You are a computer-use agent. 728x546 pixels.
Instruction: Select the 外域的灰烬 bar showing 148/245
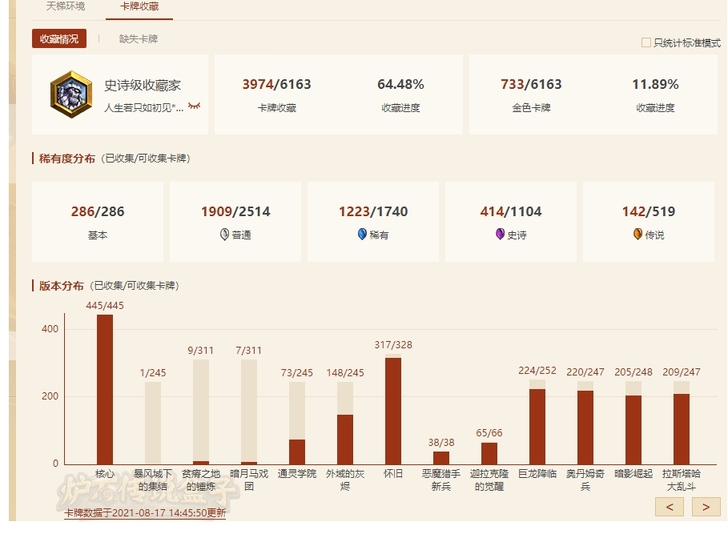[x=345, y=423]
